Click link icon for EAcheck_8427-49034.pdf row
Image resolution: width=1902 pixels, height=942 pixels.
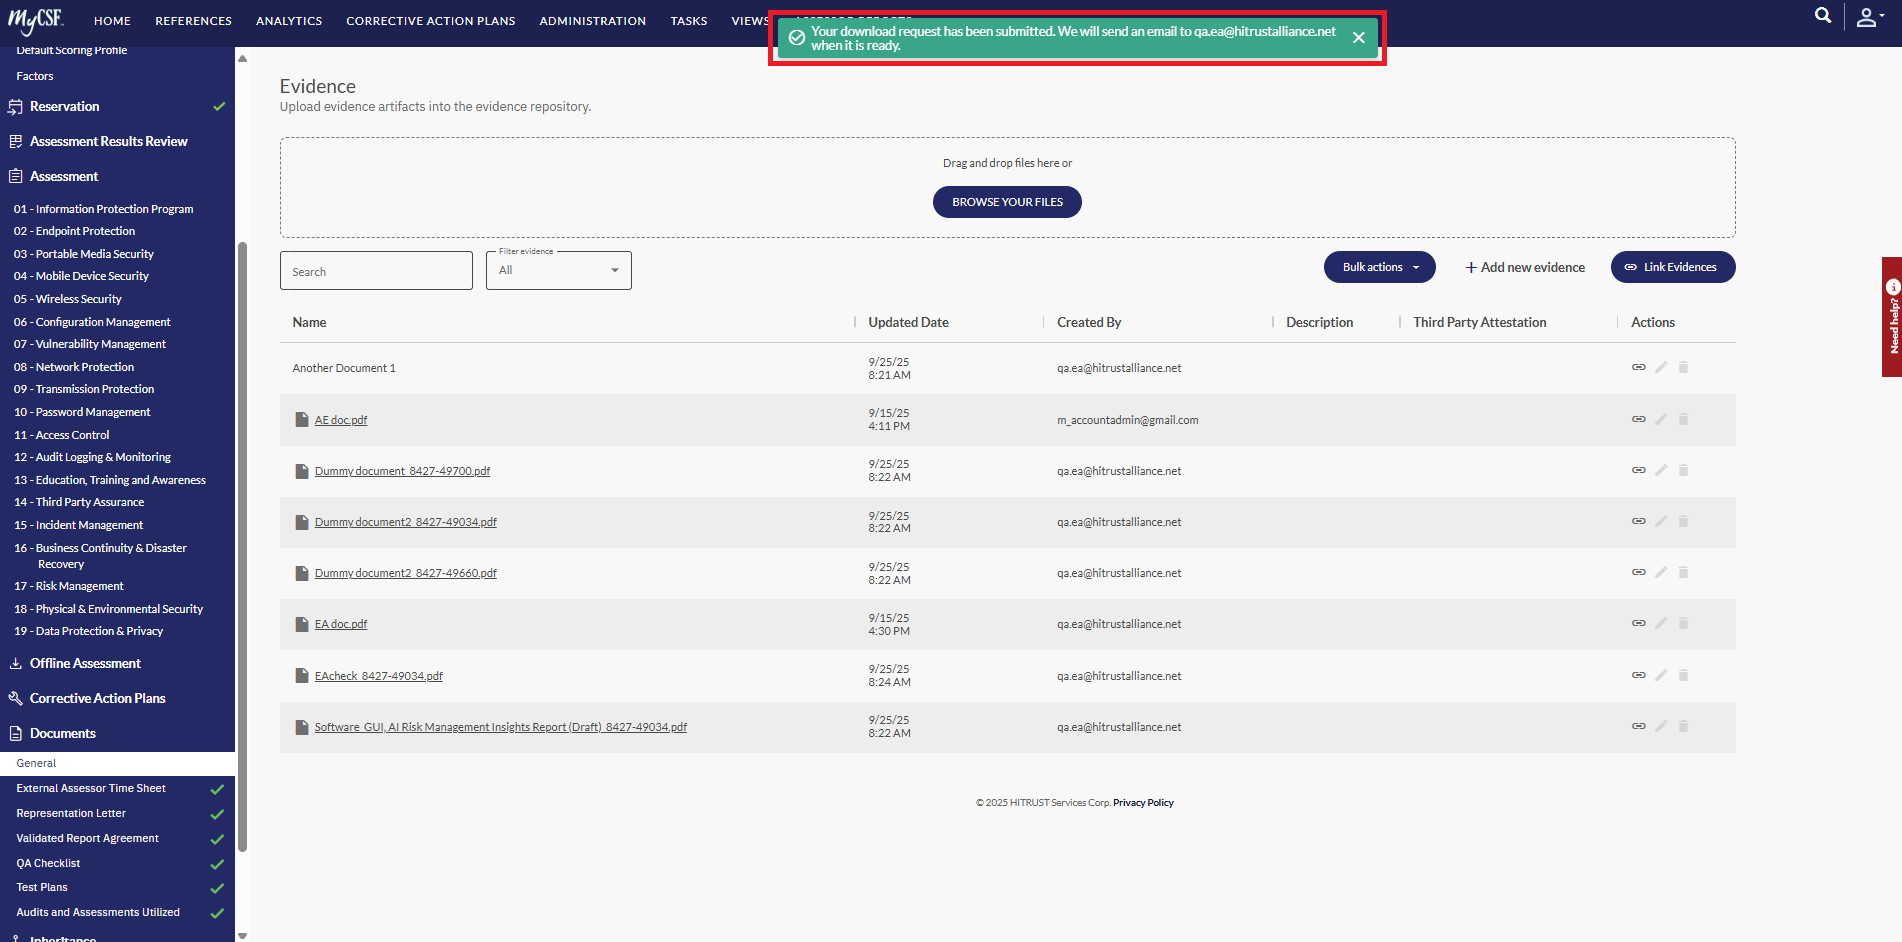click(x=1638, y=675)
